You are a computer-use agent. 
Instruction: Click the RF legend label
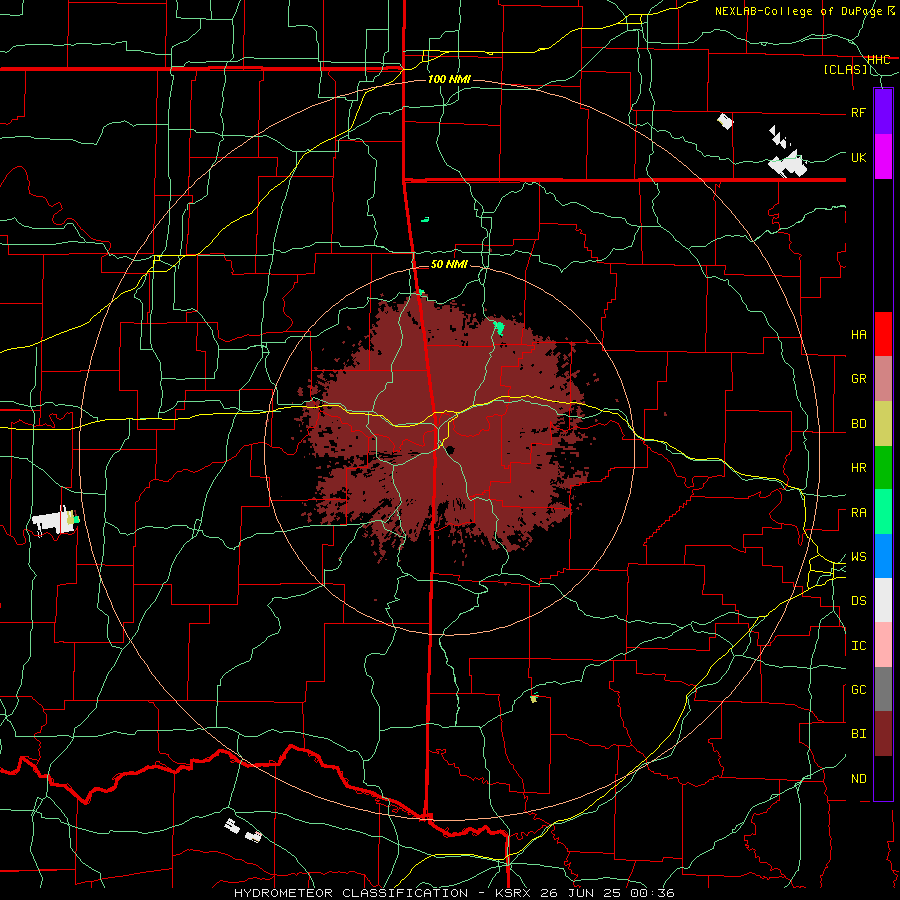pos(859,112)
